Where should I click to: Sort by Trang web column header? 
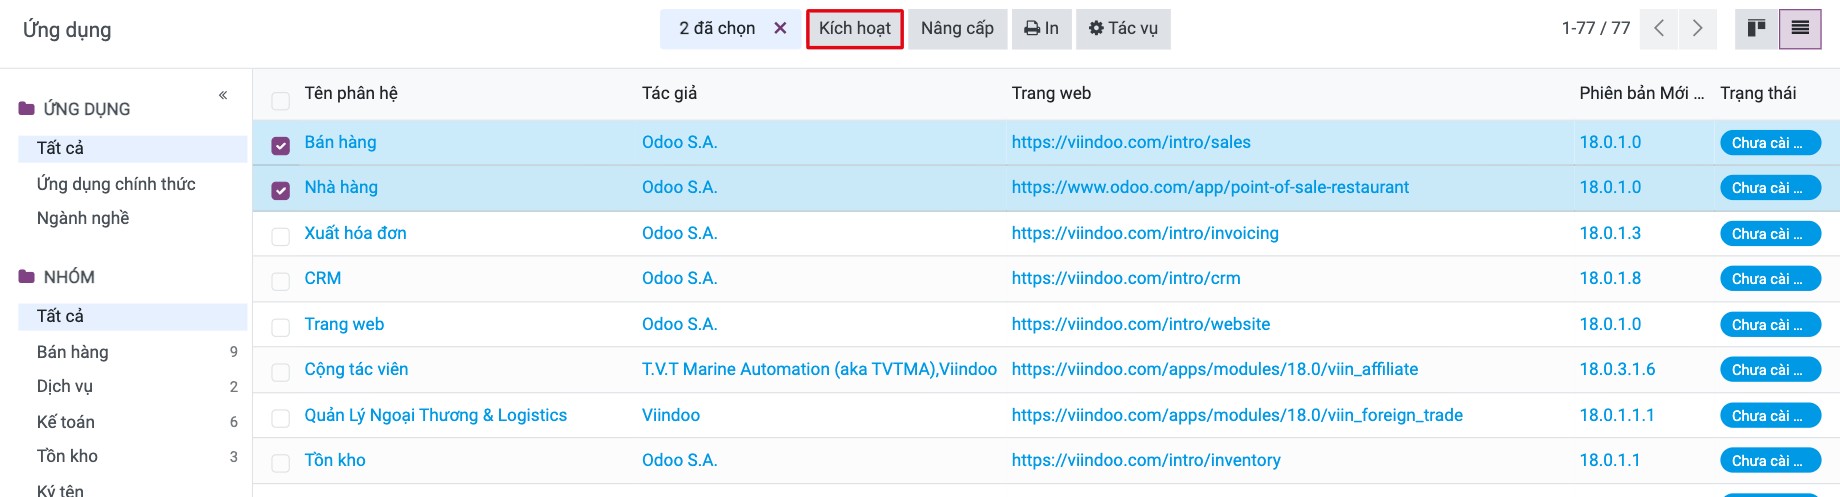tap(1051, 93)
